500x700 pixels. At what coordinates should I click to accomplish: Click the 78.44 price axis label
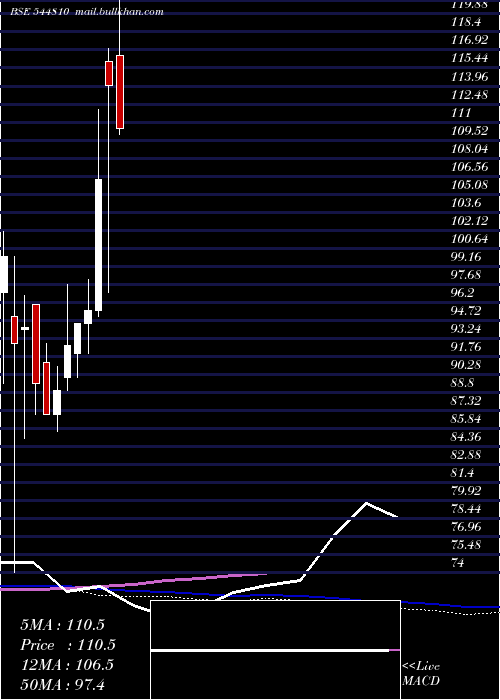(x=466, y=509)
